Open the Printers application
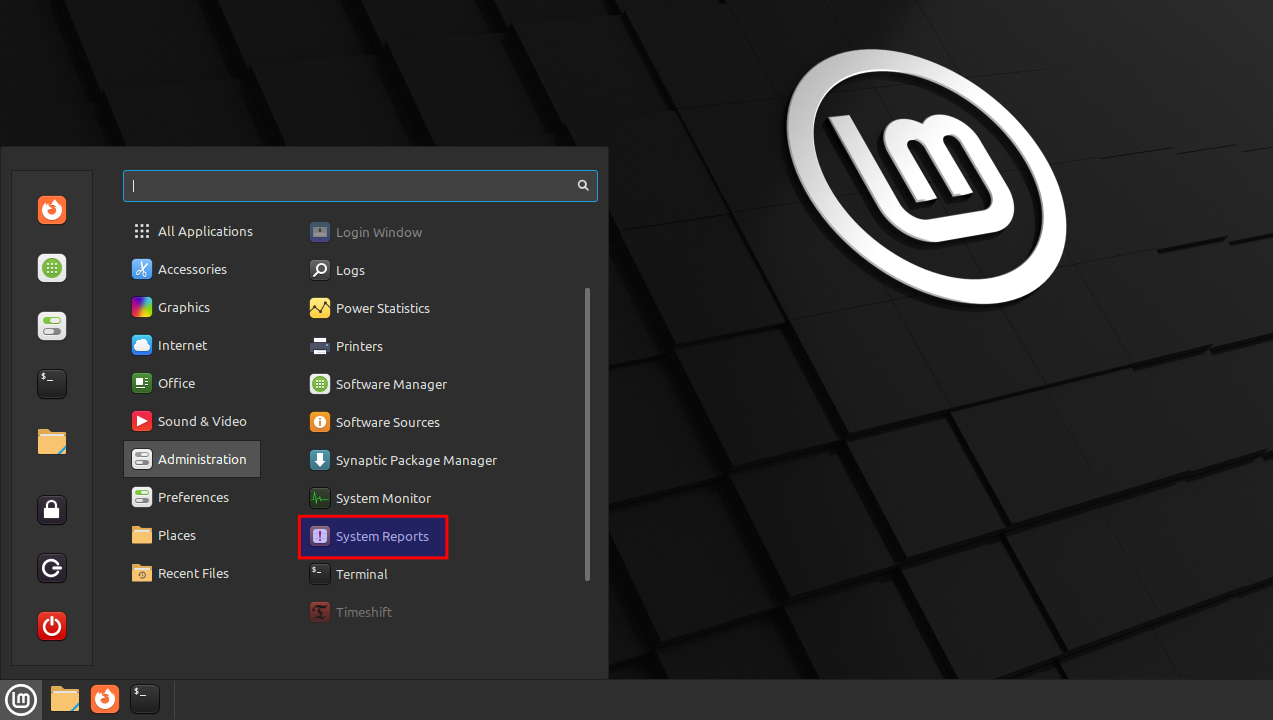Viewport: 1273px width, 720px height. [346, 346]
